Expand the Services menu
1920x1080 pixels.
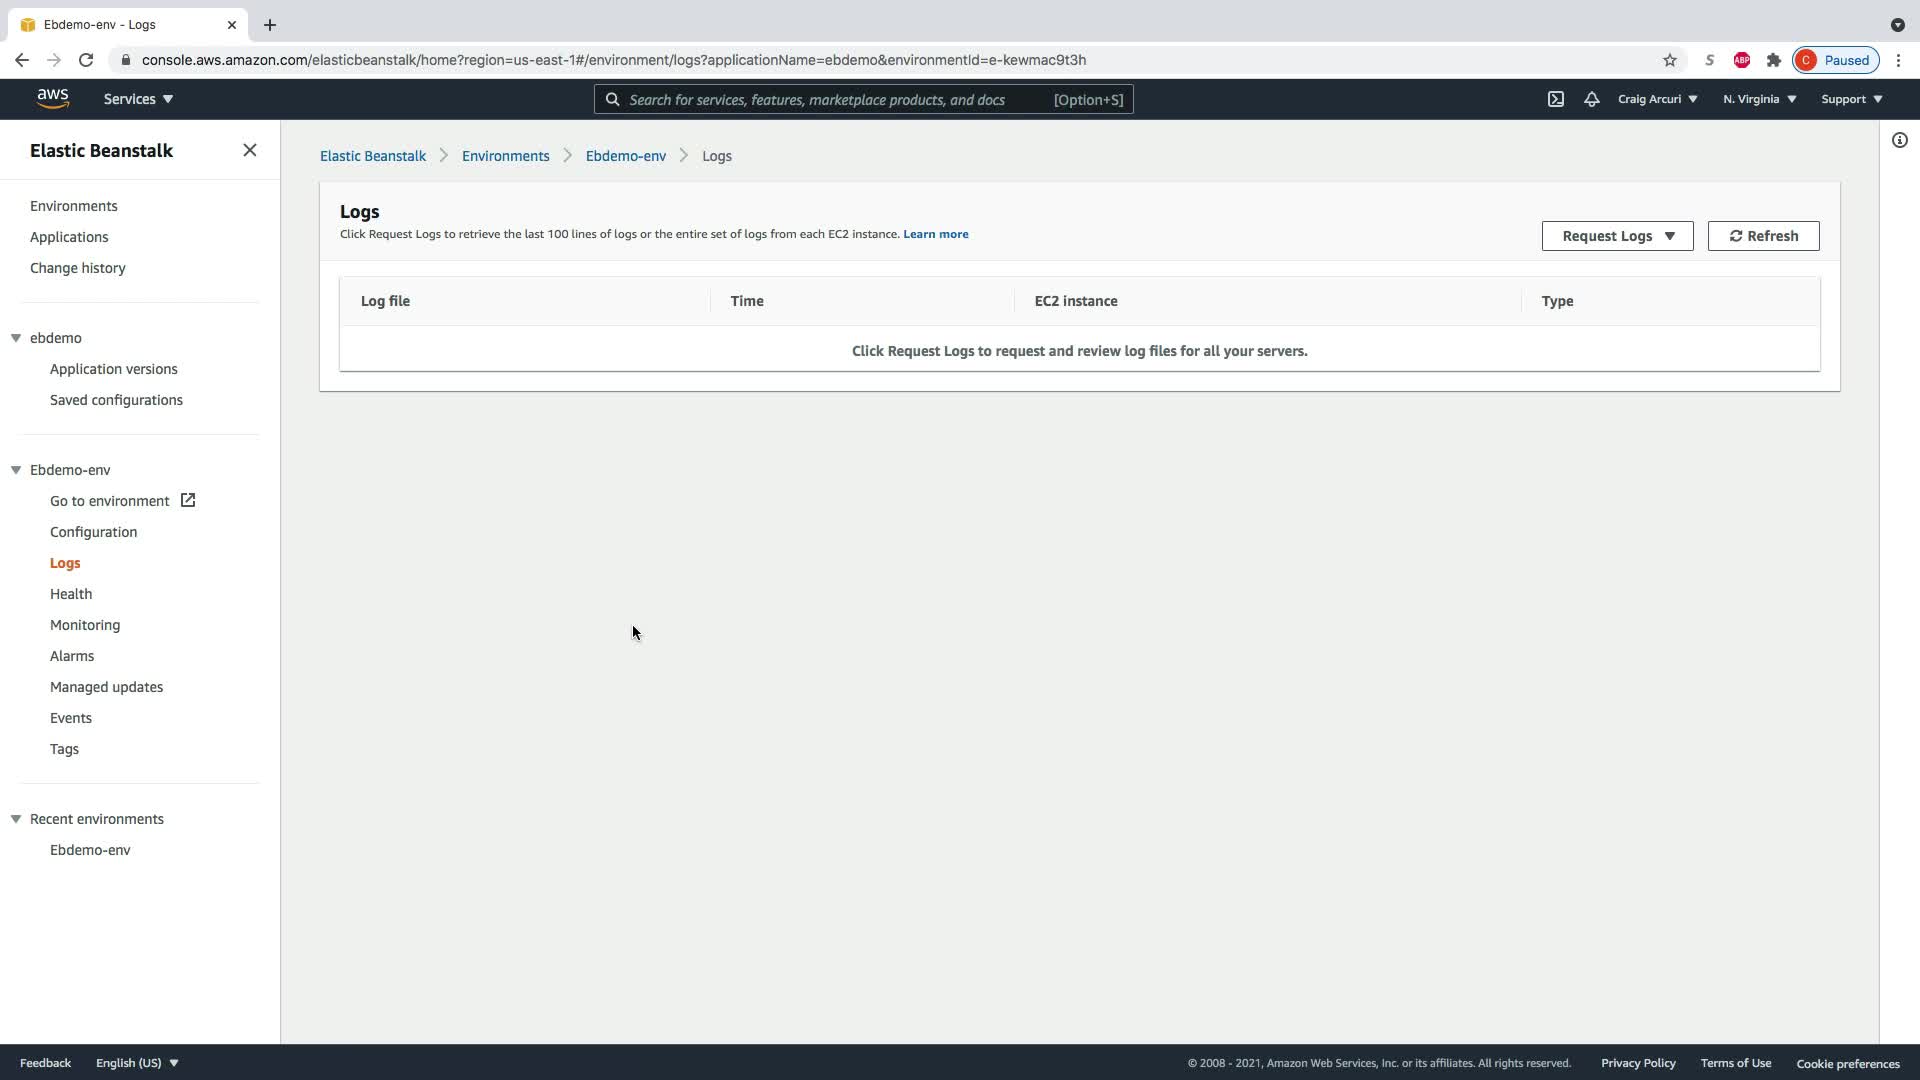(x=138, y=99)
